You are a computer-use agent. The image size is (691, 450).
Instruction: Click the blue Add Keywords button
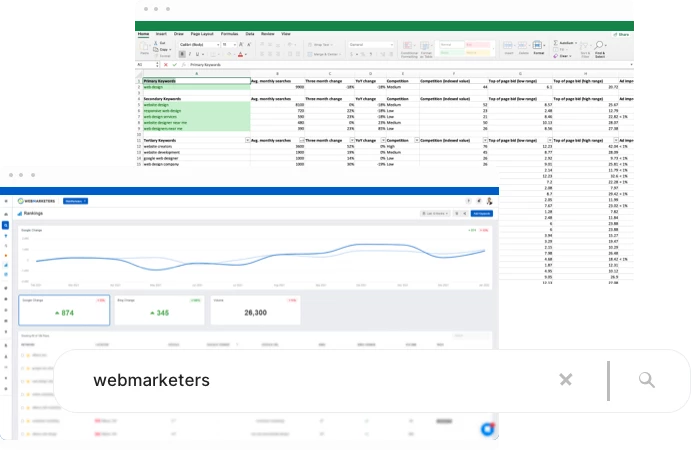tap(482, 213)
